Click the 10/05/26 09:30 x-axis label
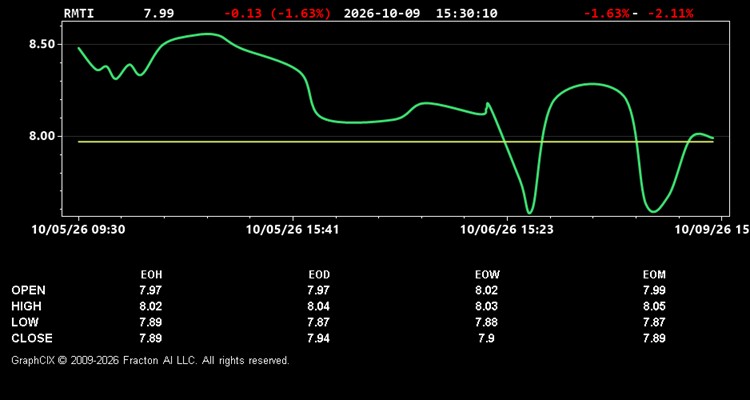Viewport: 750px width, 400px height. [x=78, y=230]
